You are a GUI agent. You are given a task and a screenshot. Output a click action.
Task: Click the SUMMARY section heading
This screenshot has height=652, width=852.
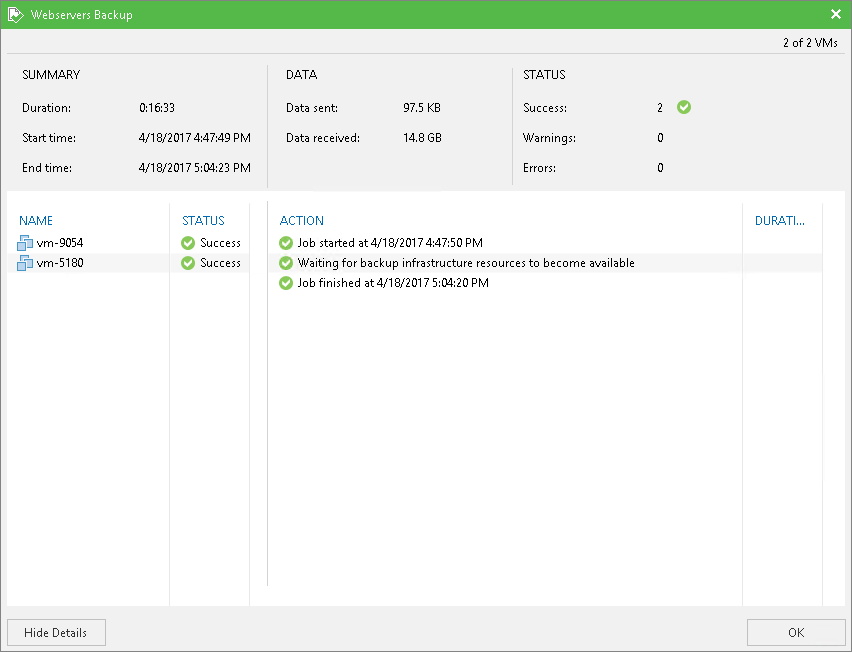(x=51, y=74)
